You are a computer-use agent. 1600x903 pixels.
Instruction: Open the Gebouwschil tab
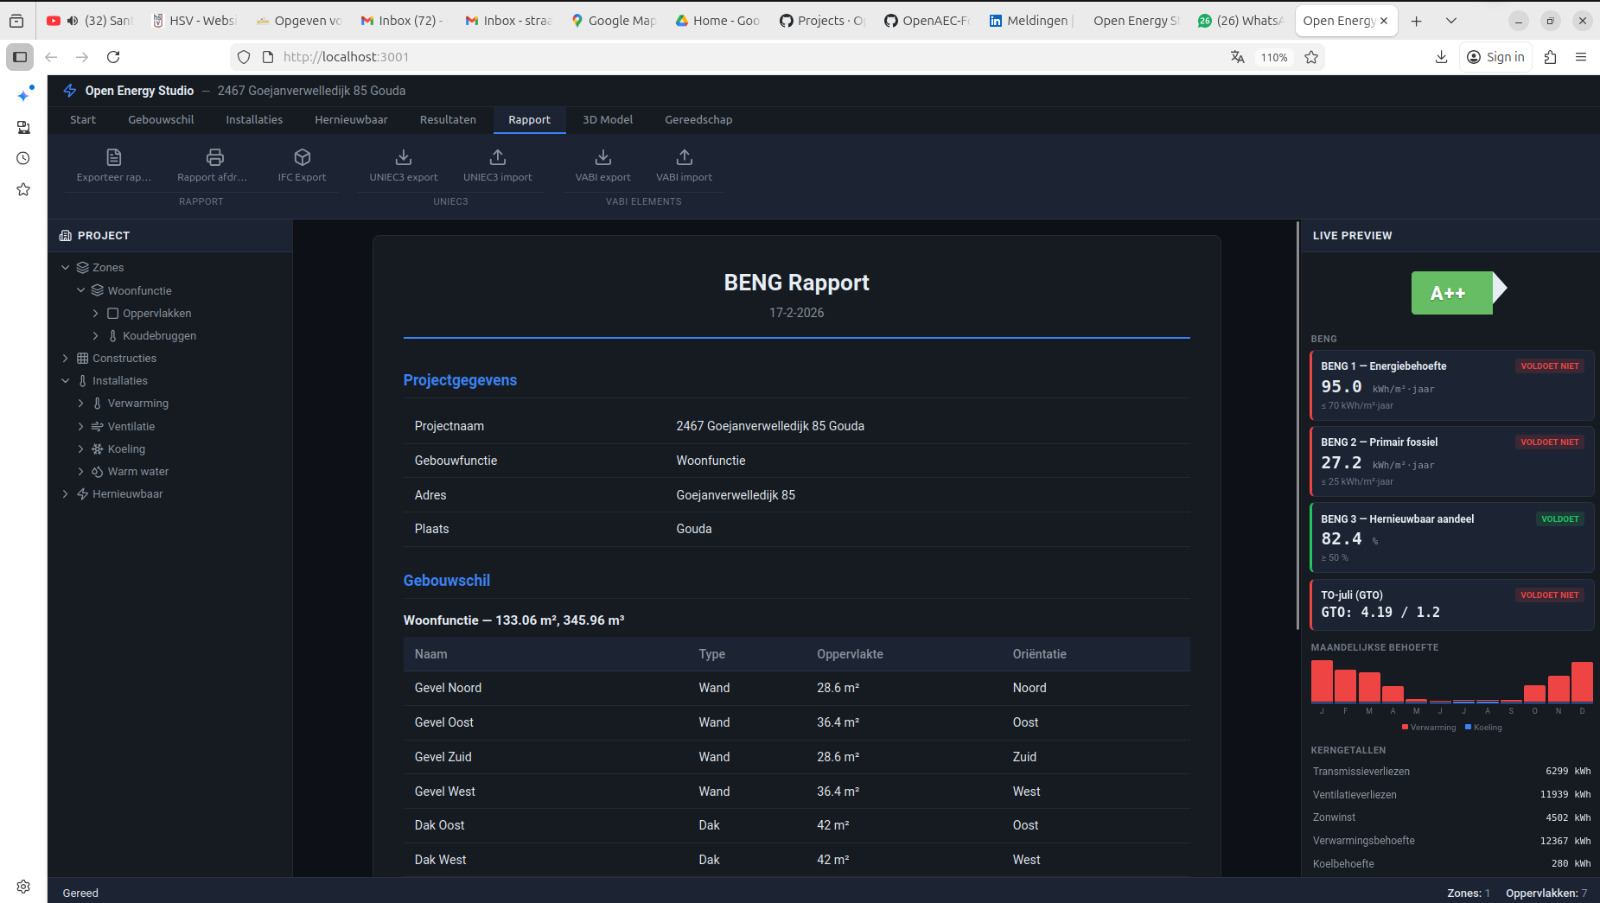tap(160, 119)
